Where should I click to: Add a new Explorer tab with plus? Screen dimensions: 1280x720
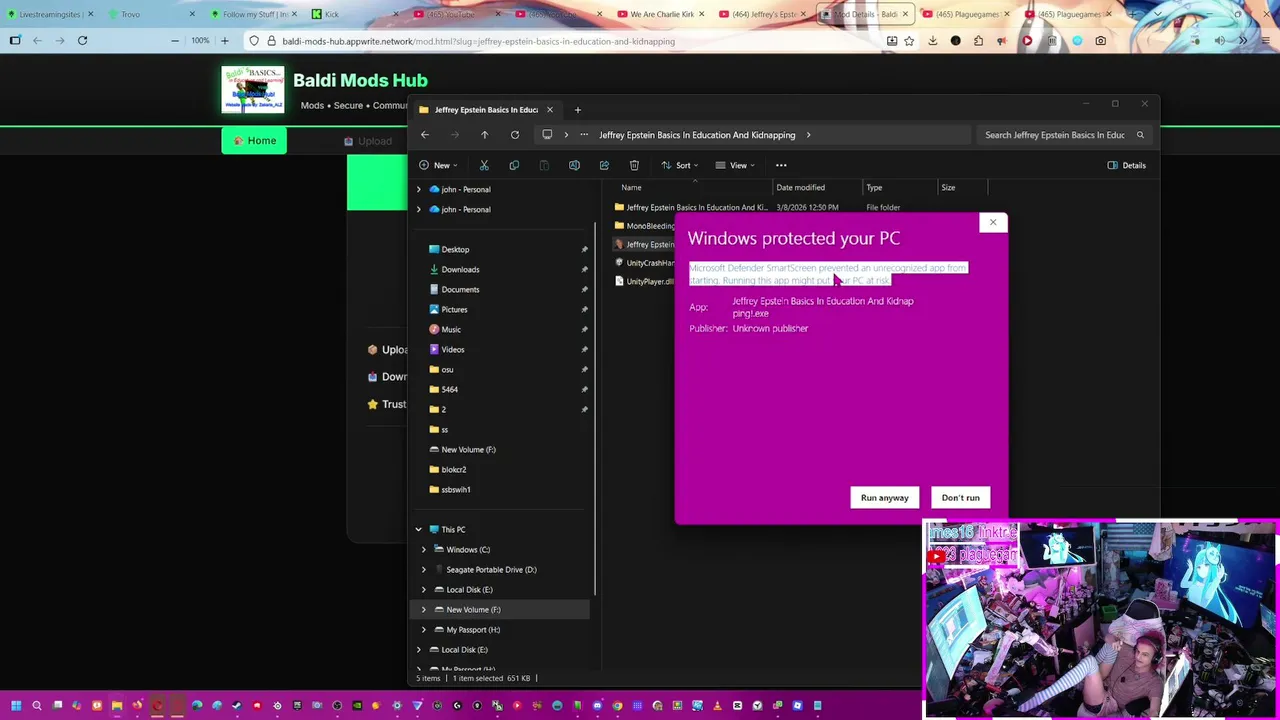(x=577, y=109)
